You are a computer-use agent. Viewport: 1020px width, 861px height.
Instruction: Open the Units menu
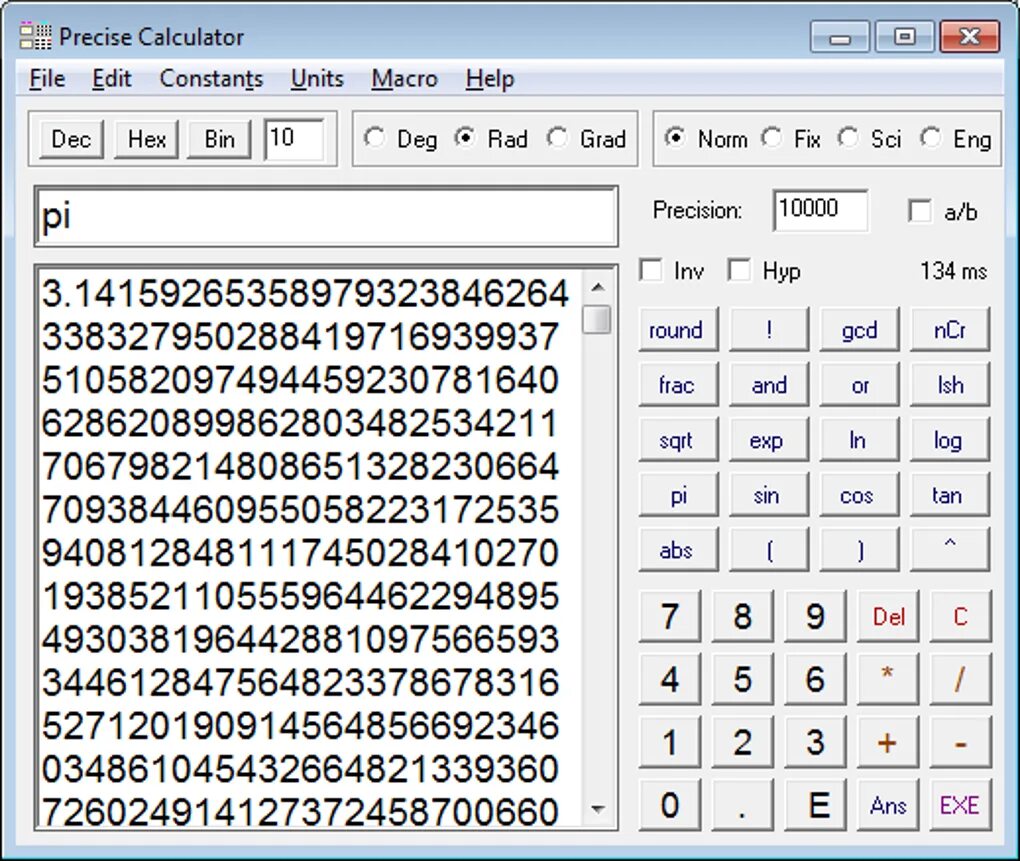(317, 79)
